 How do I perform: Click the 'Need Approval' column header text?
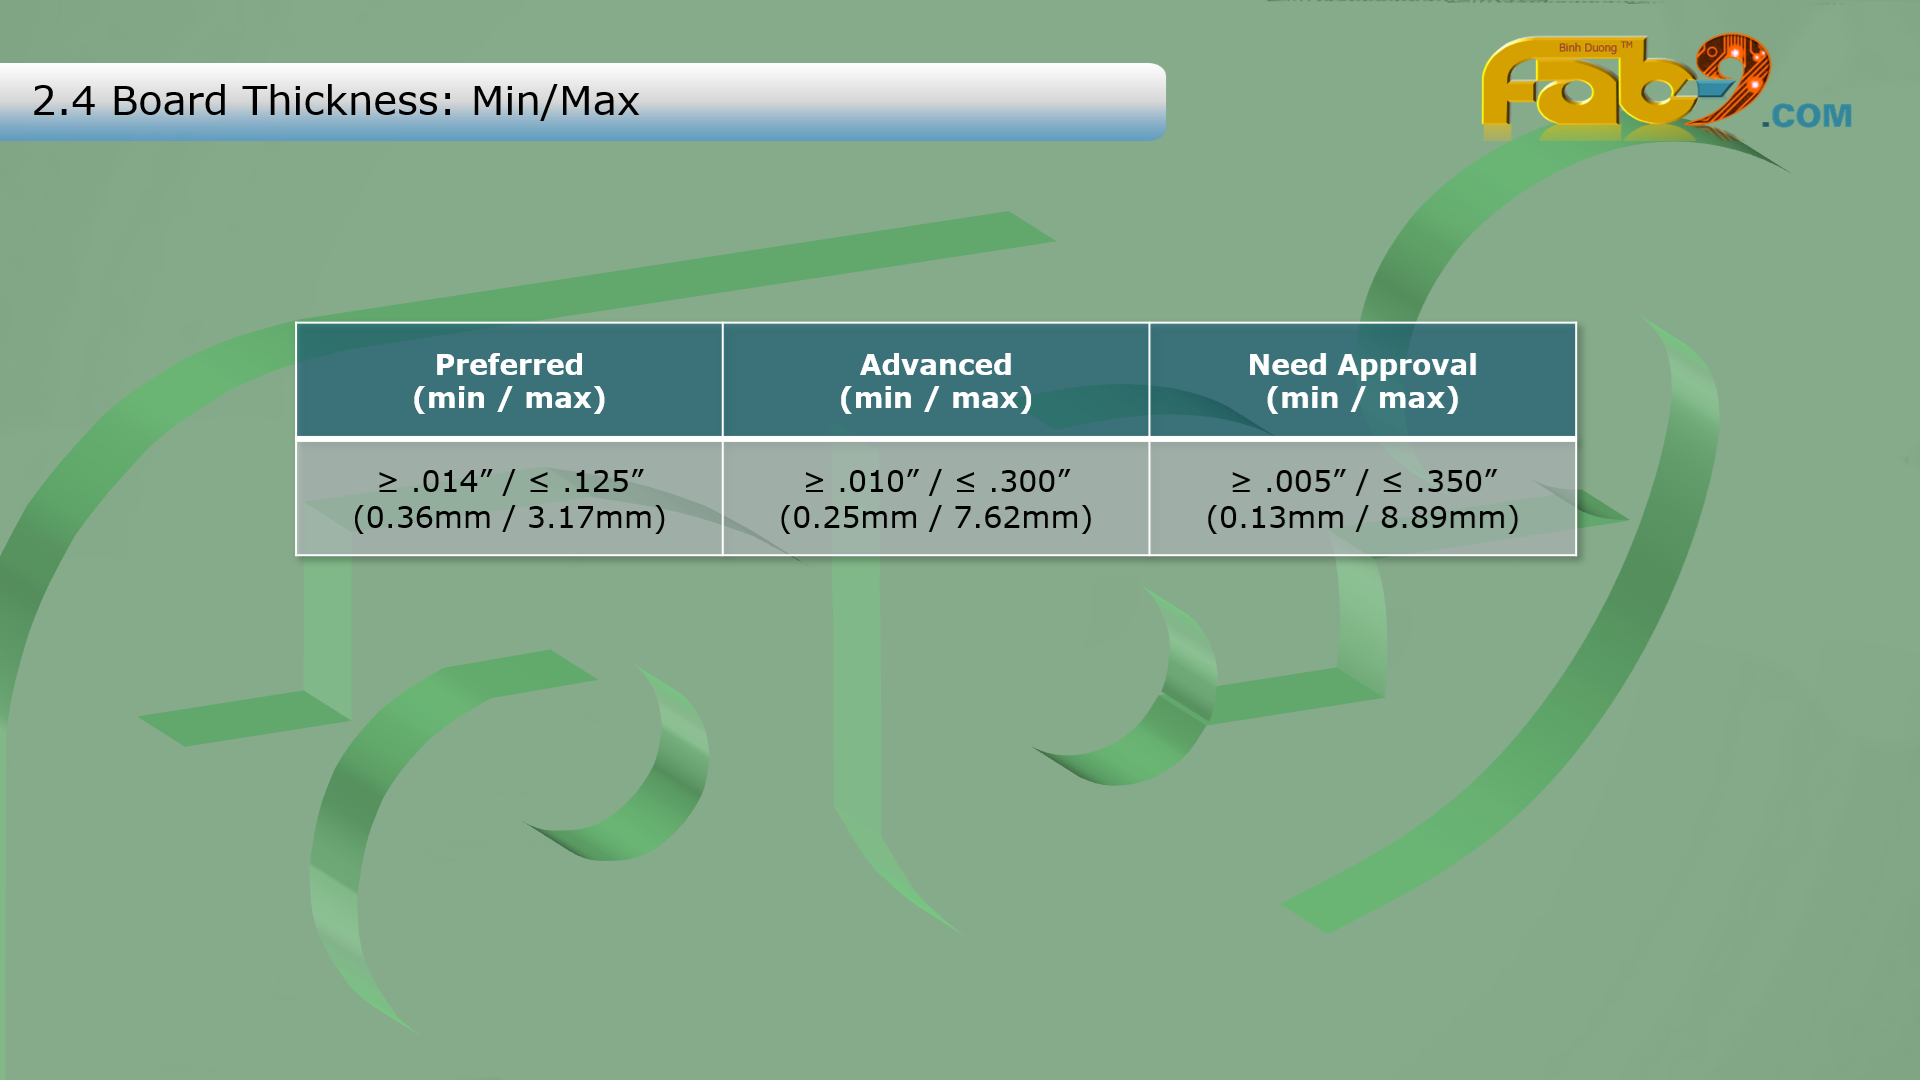[x=1362, y=364]
